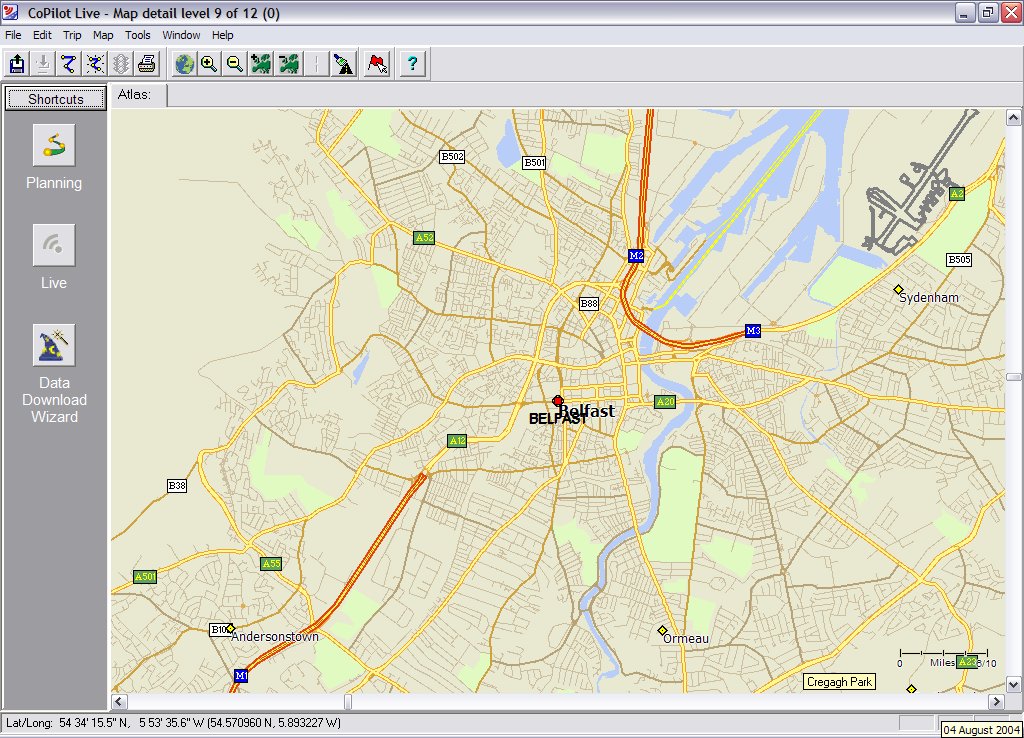Screen dimensions: 1024x738
Task: Click the map scroll down arrow
Action: click(x=1014, y=684)
